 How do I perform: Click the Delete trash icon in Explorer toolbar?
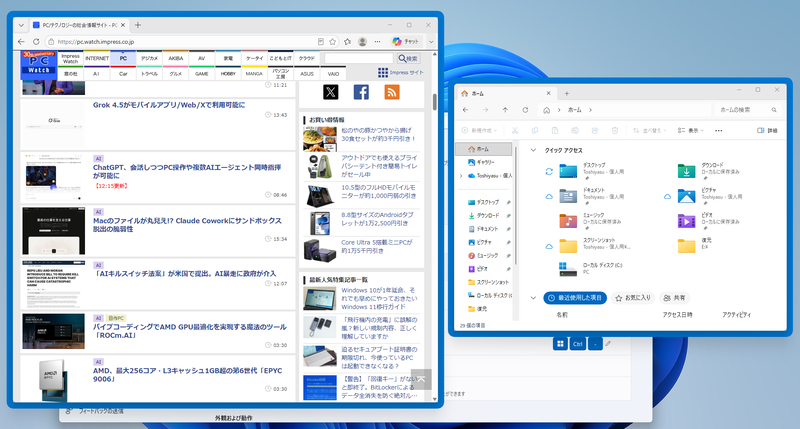click(615, 131)
